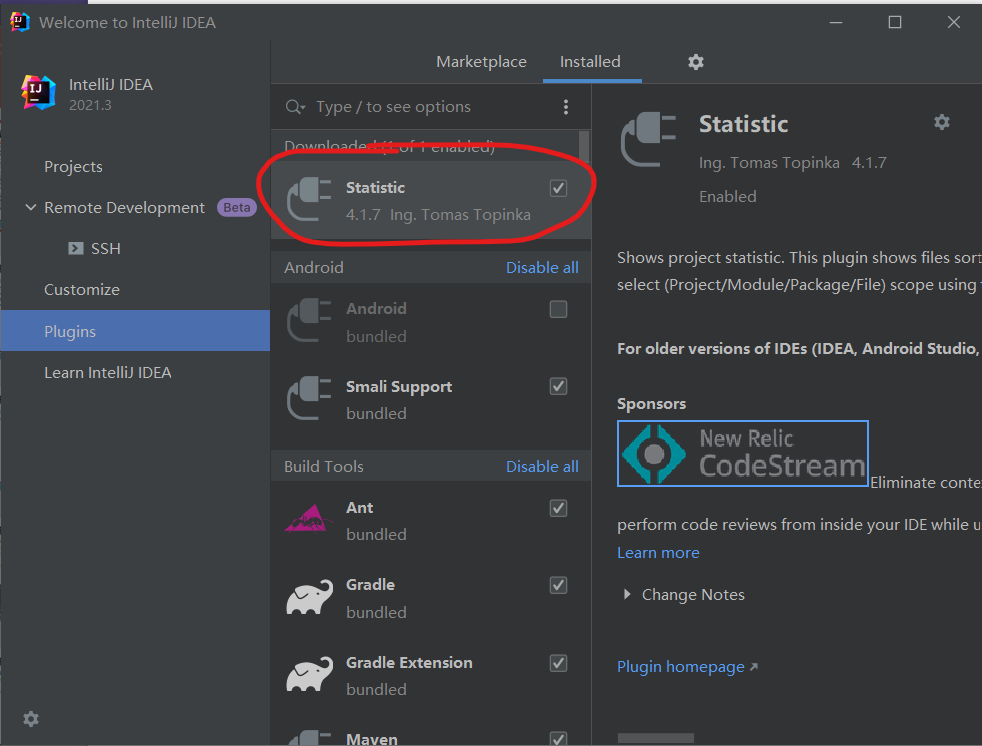
Task: Click the Enabled status text
Action: point(727,197)
